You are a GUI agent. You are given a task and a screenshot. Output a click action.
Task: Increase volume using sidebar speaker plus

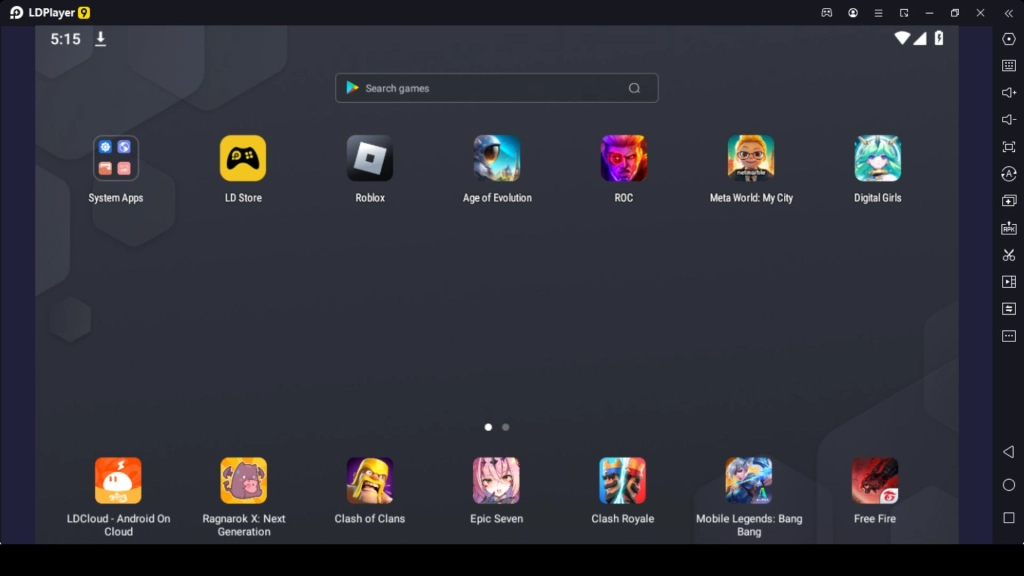1009,93
